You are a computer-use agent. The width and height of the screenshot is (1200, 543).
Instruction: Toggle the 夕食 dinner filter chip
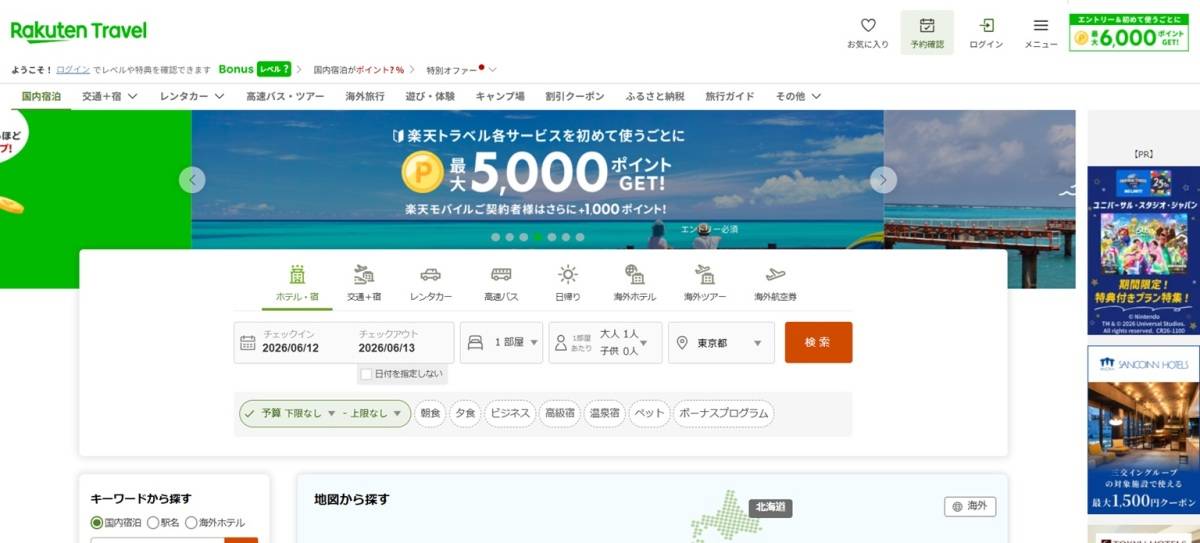coord(465,413)
